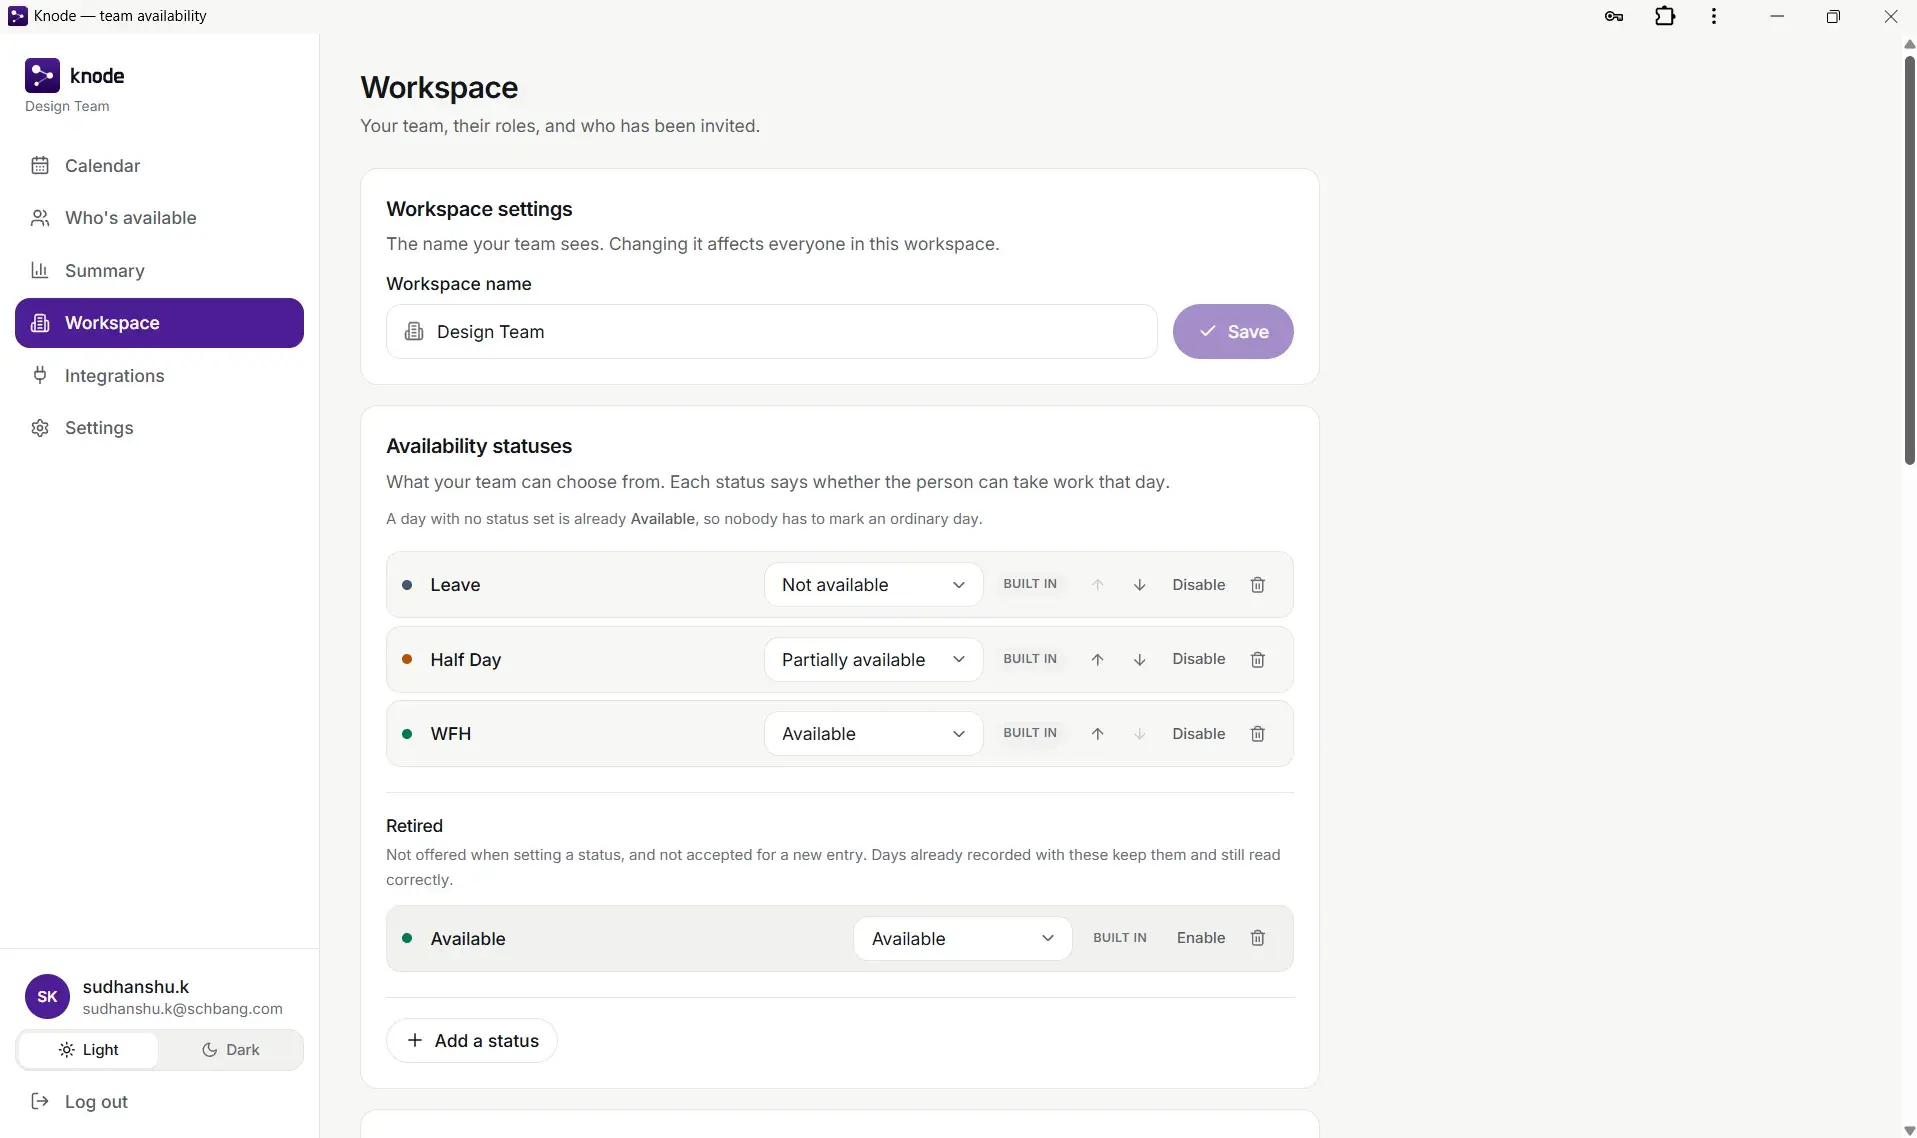Open the extensions puzzle icon
Screen dimensions: 1917x1138
point(1665,16)
